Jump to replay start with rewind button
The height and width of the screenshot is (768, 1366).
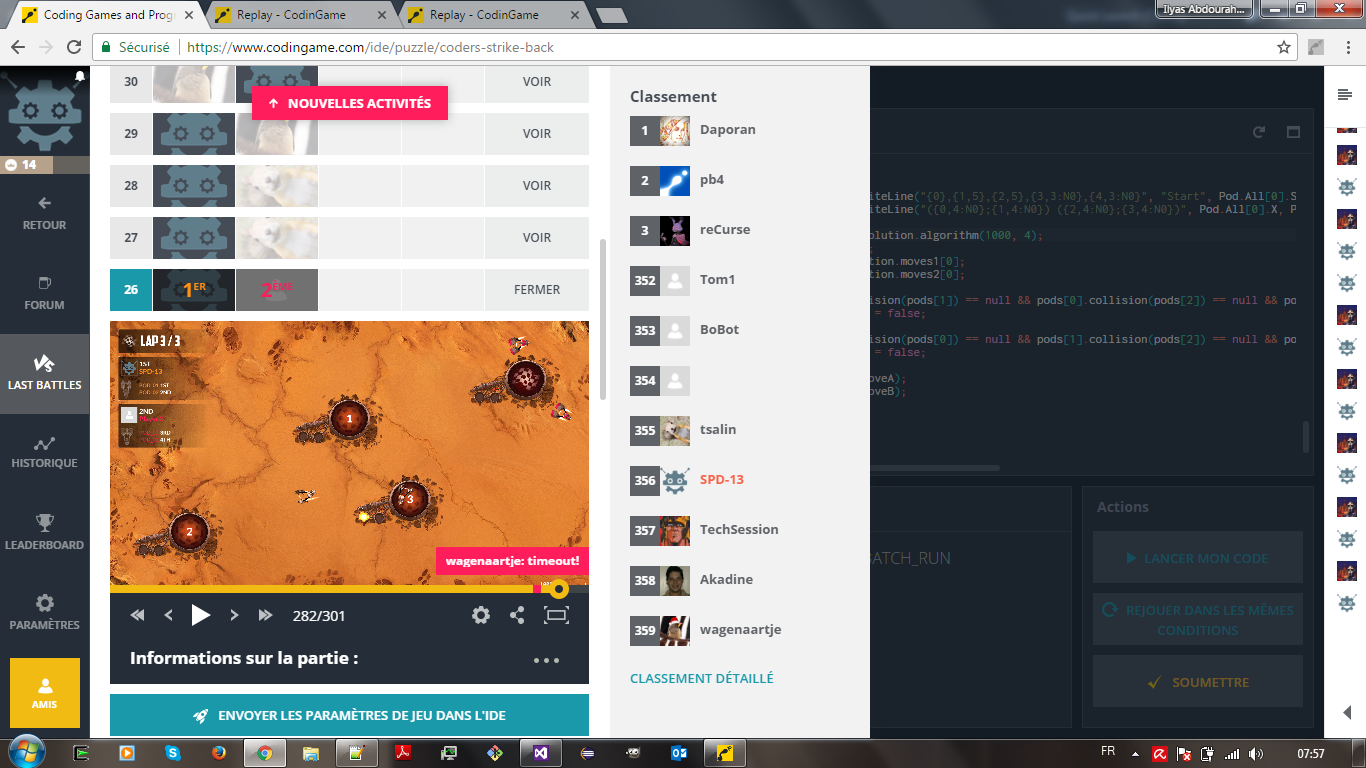pos(138,615)
